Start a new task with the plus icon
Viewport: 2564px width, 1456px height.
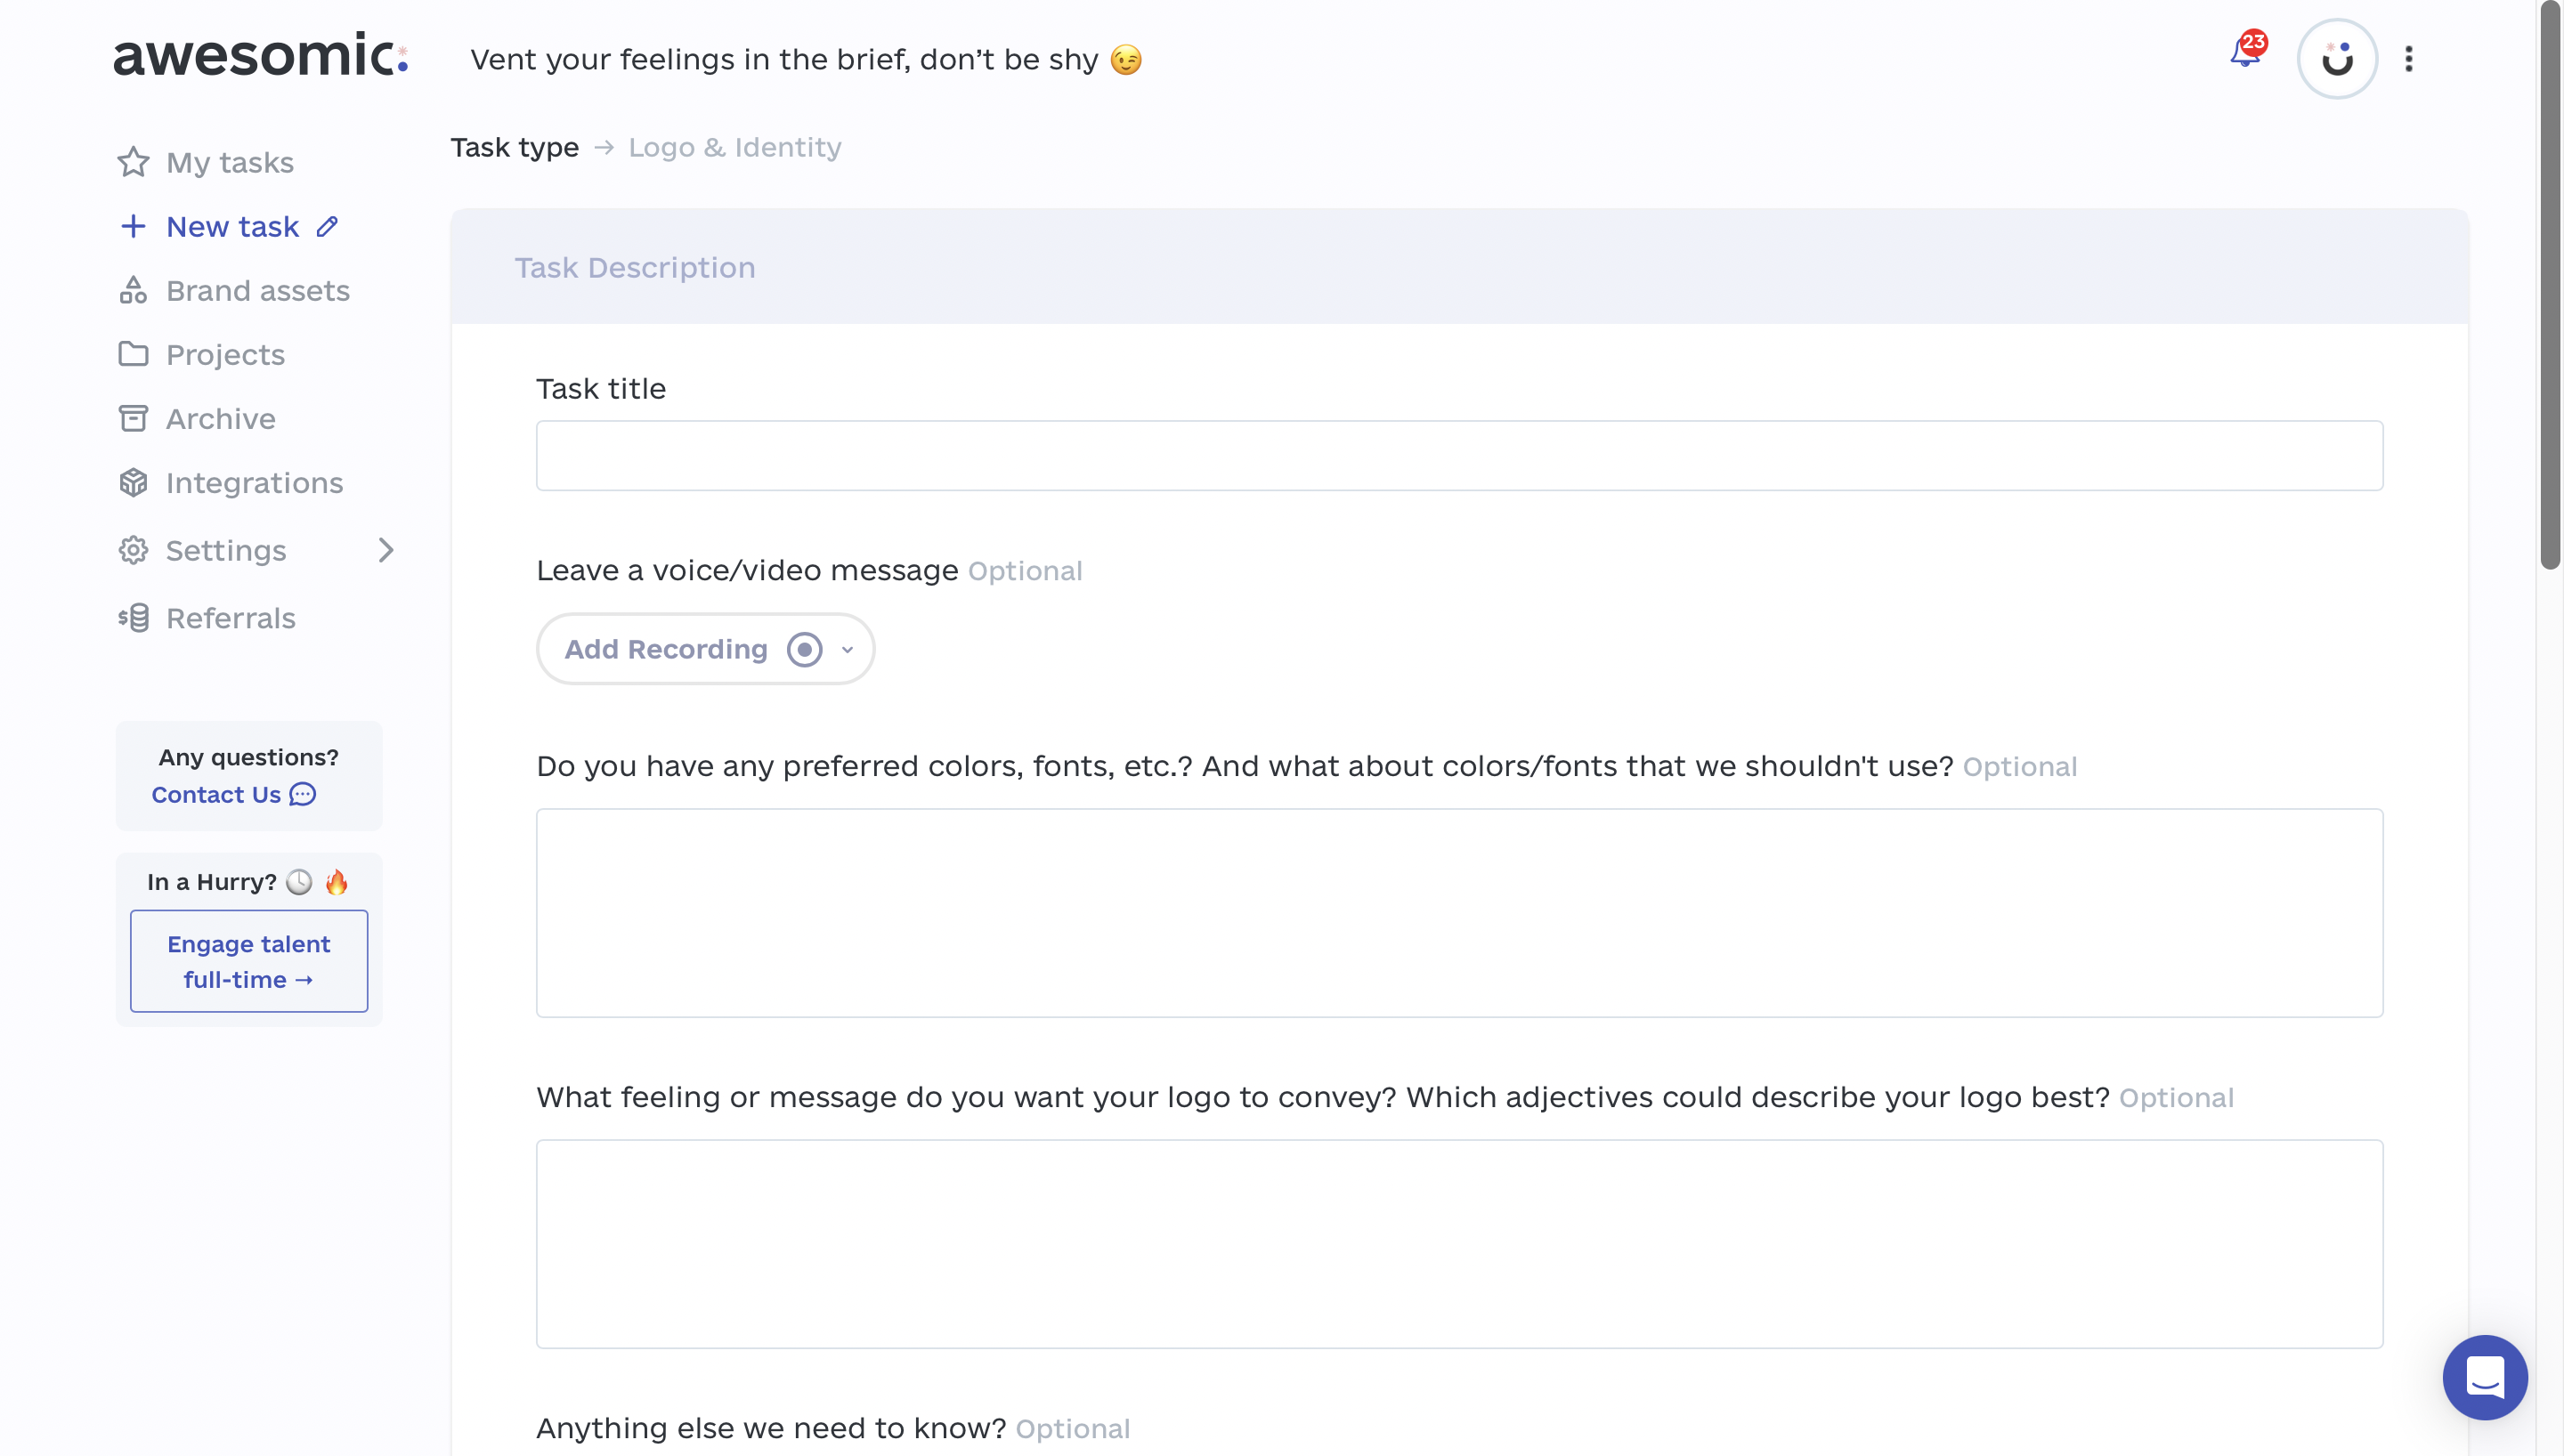(x=134, y=226)
